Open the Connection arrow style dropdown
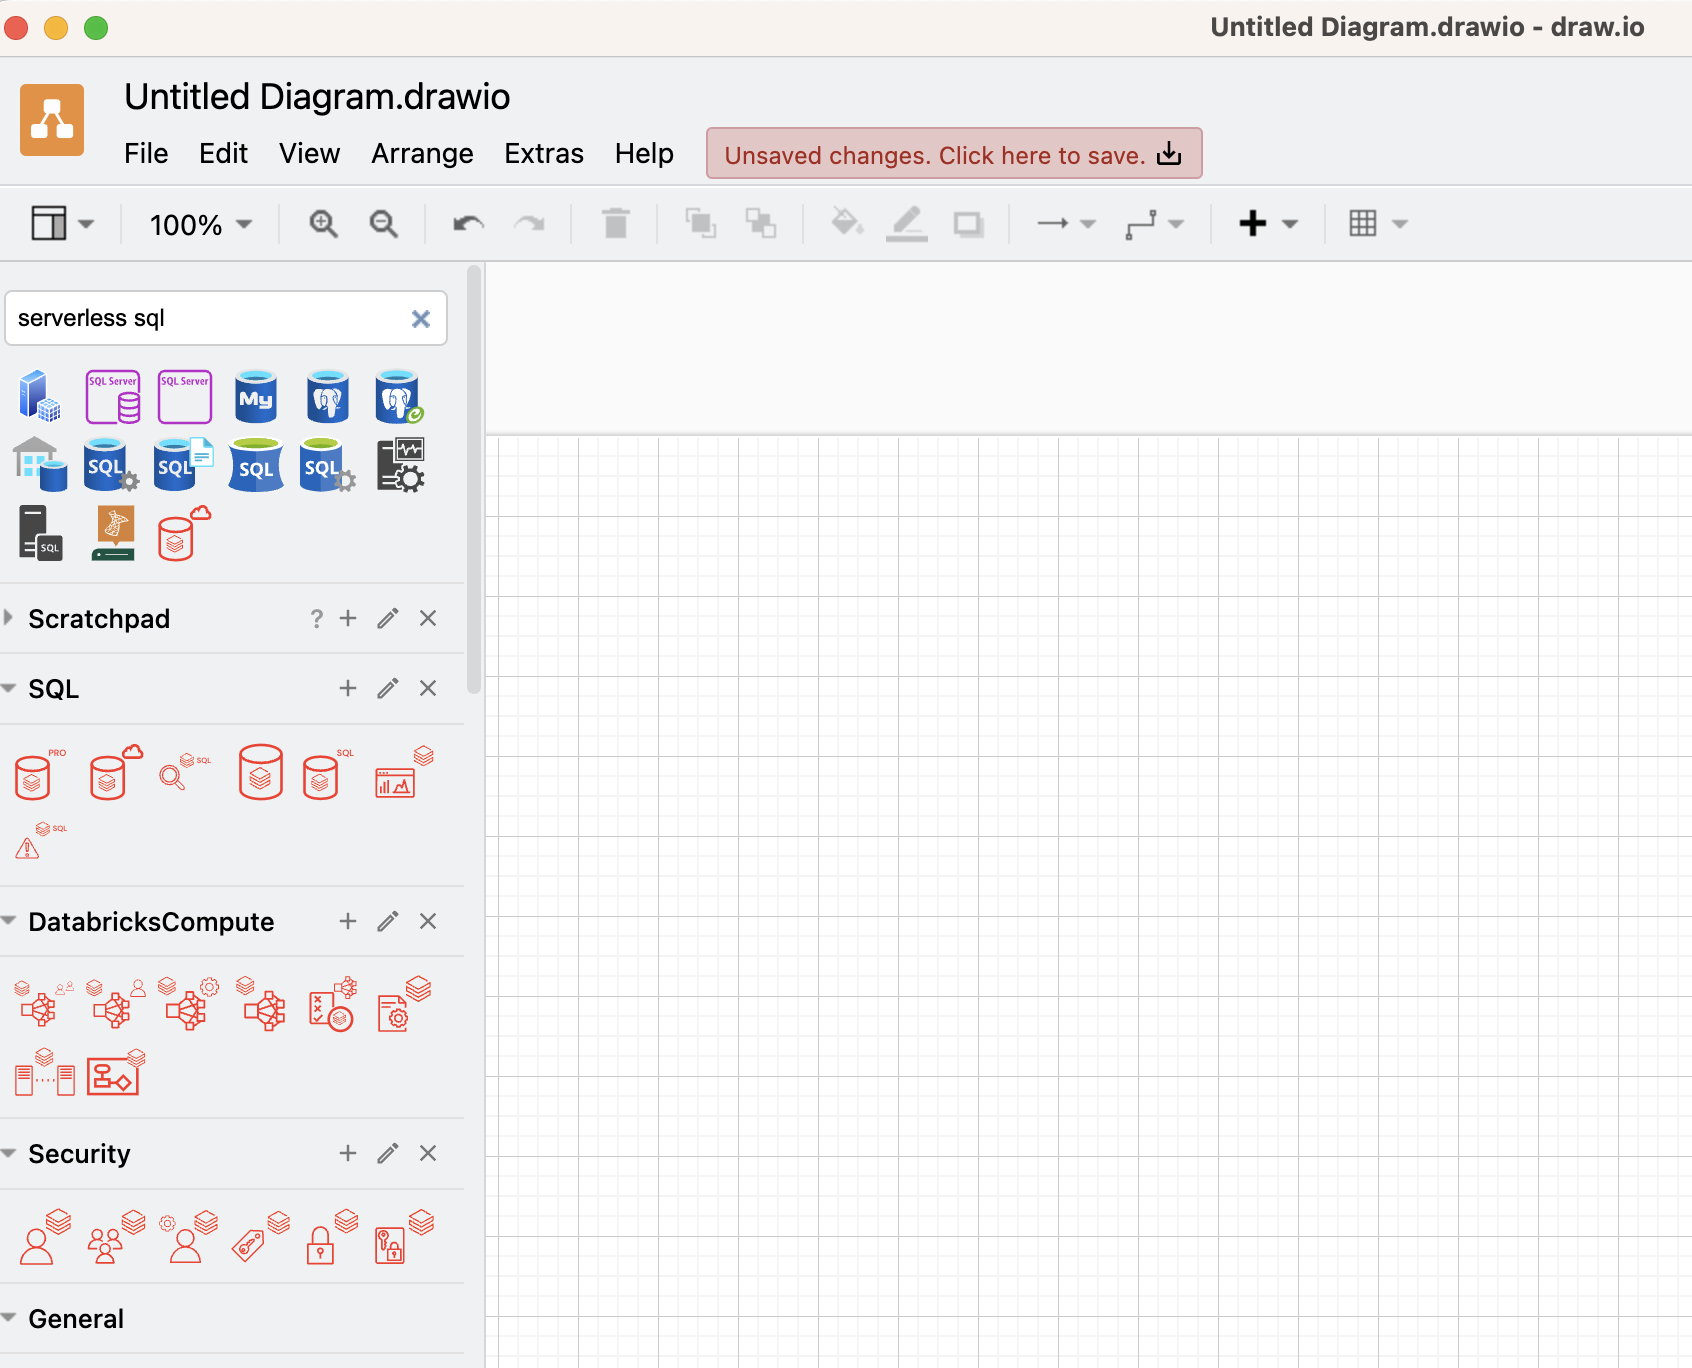Screen dimensions: 1692x1368 (x=1066, y=223)
